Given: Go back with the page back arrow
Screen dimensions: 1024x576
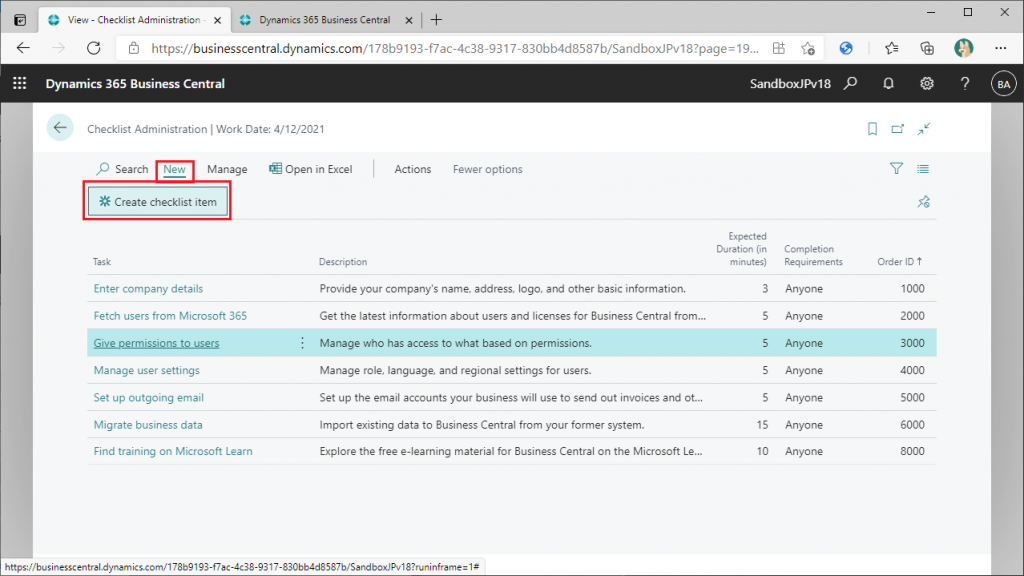Looking at the screenshot, I should [60, 128].
